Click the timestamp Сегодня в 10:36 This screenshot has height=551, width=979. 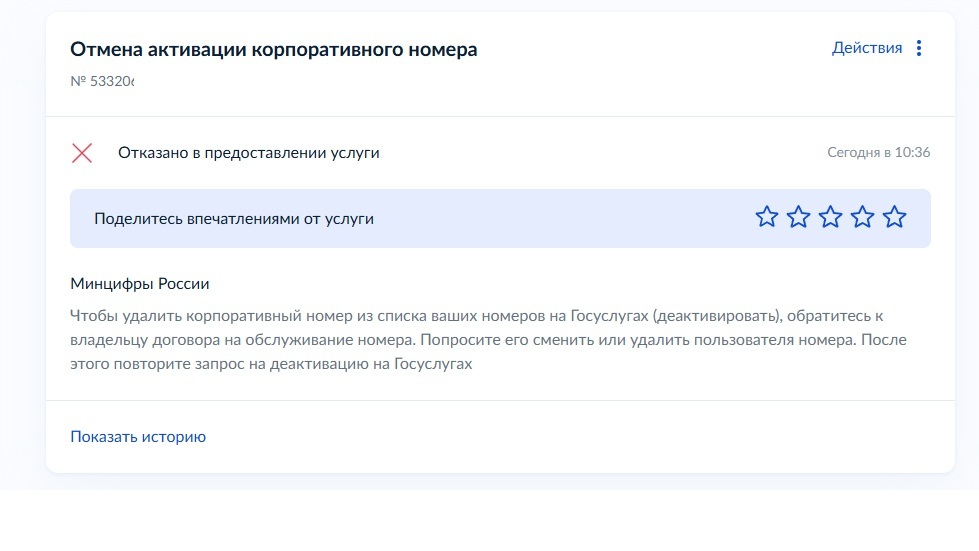(x=878, y=153)
